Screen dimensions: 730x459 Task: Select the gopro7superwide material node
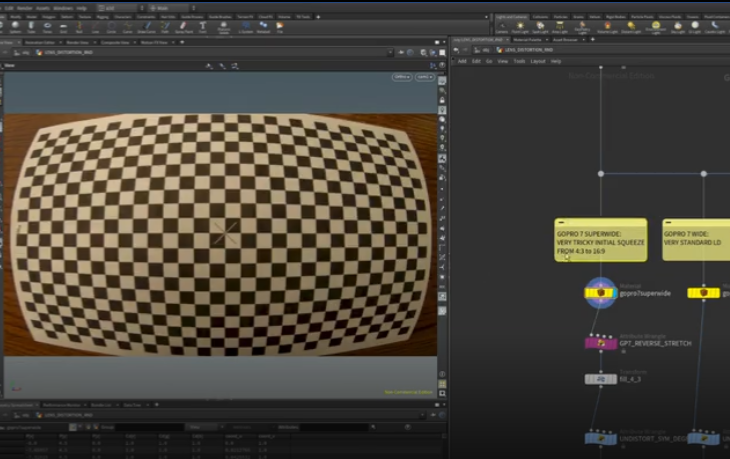[599, 292]
